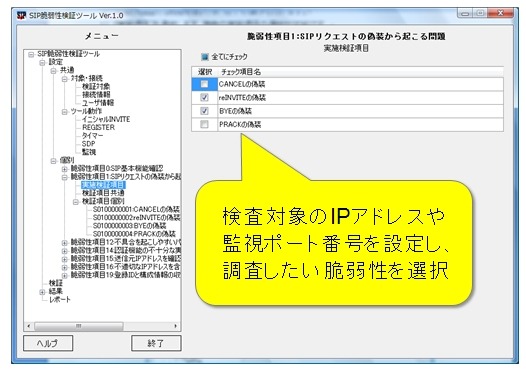Maximize the SIP脆弱性検証ツール window
This screenshot has width=526, height=369.
click(480, 13)
